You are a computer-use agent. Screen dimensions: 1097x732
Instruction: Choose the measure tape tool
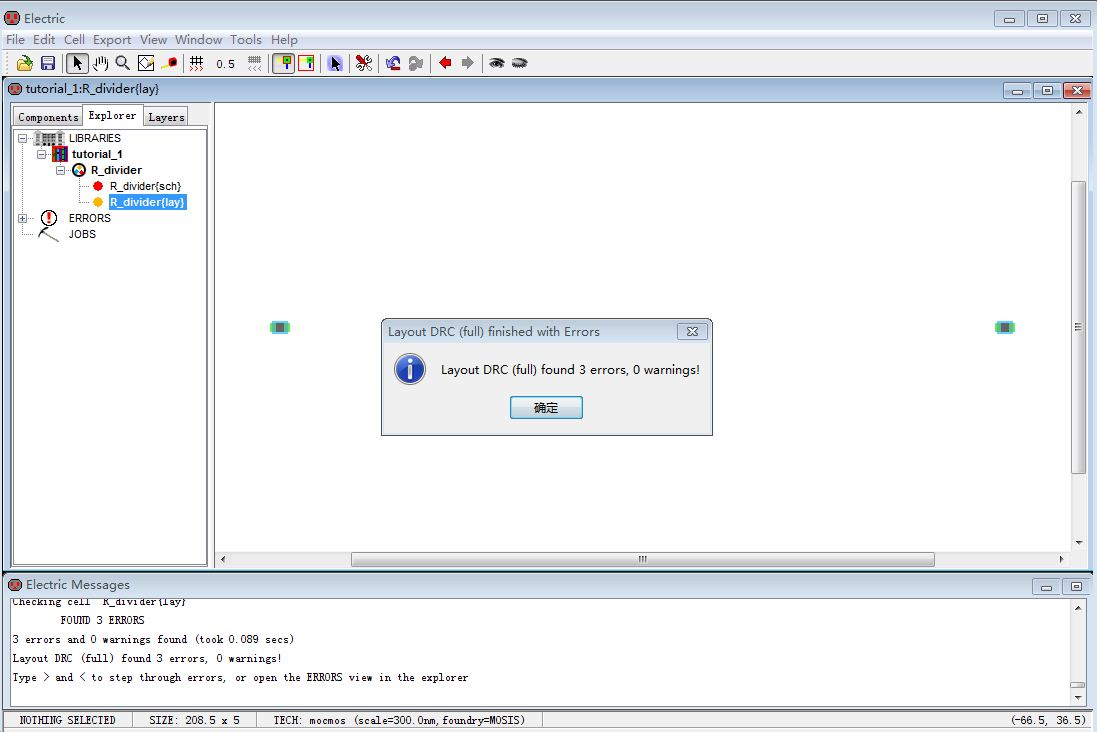(169, 64)
